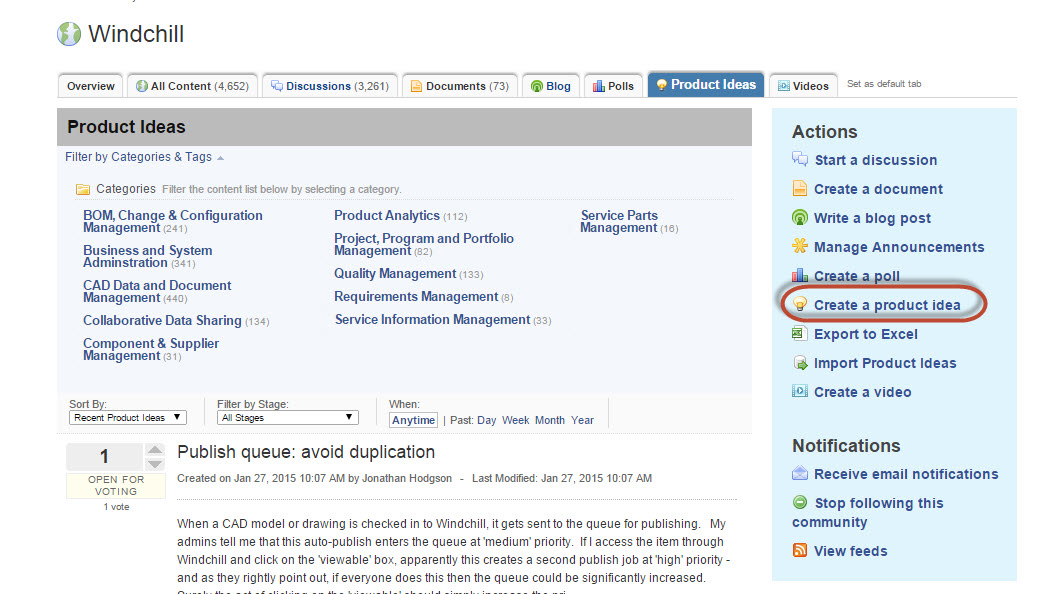Click the green icon on the Blog tab
Viewport: 1045px width, 594px height.
point(536,86)
